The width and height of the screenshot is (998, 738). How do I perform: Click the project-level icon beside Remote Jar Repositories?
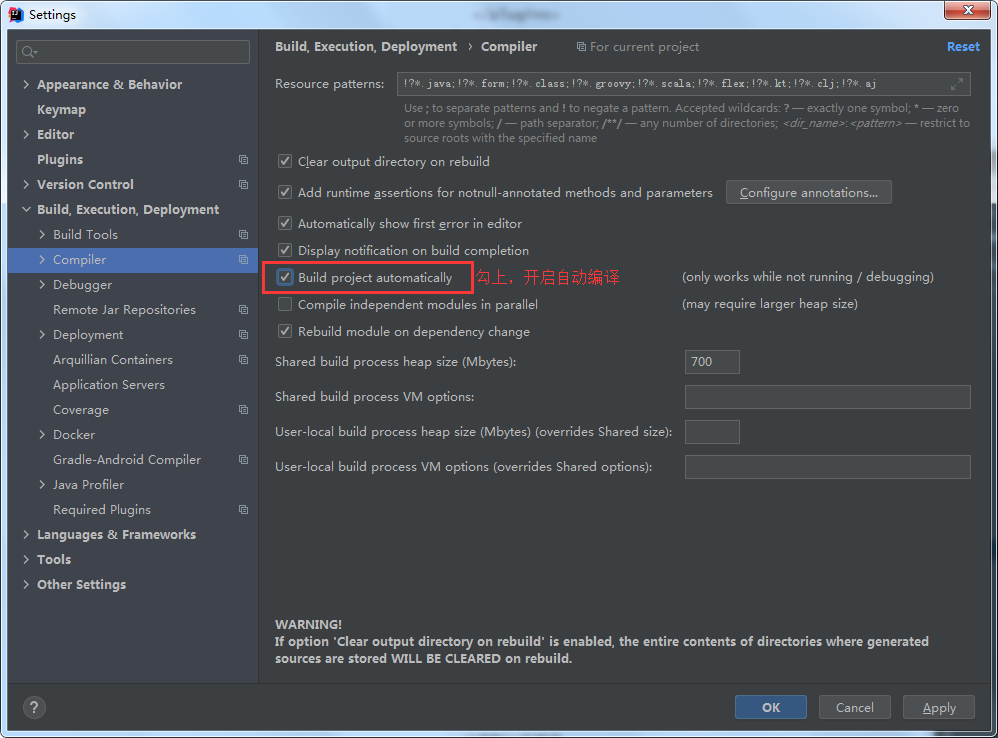(243, 310)
